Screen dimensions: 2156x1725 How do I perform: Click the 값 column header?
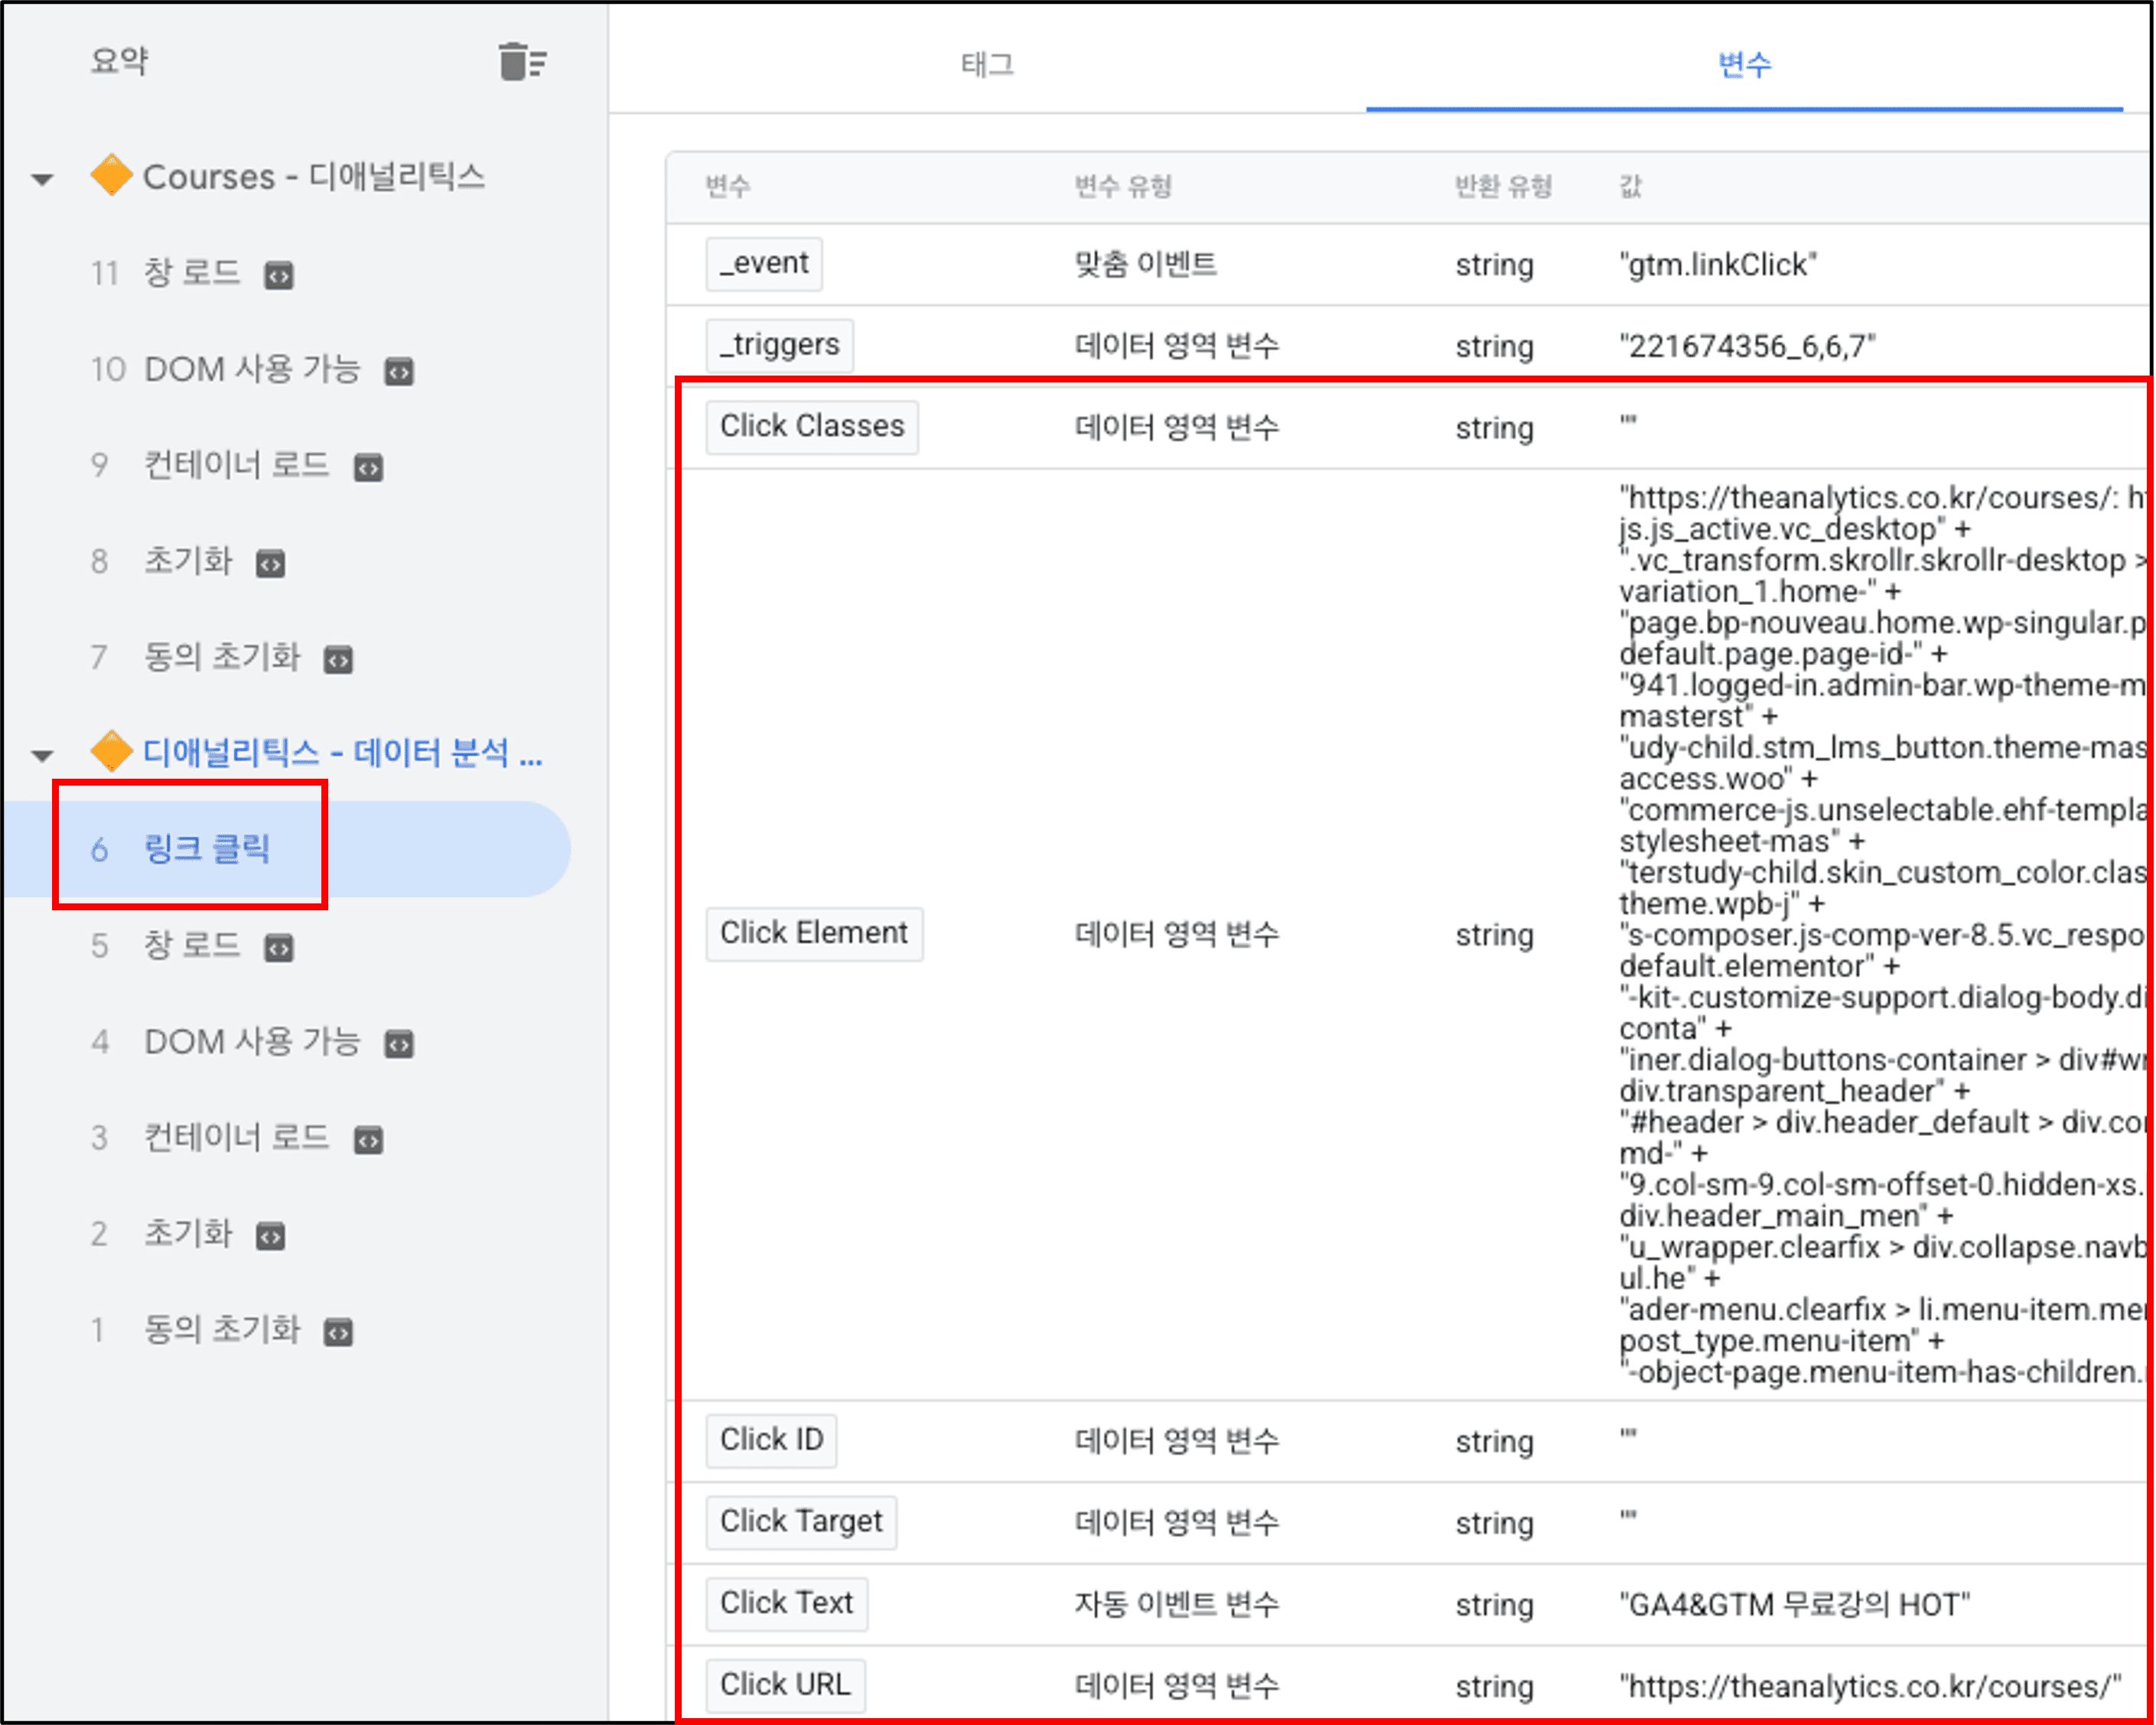click(1631, 186)
